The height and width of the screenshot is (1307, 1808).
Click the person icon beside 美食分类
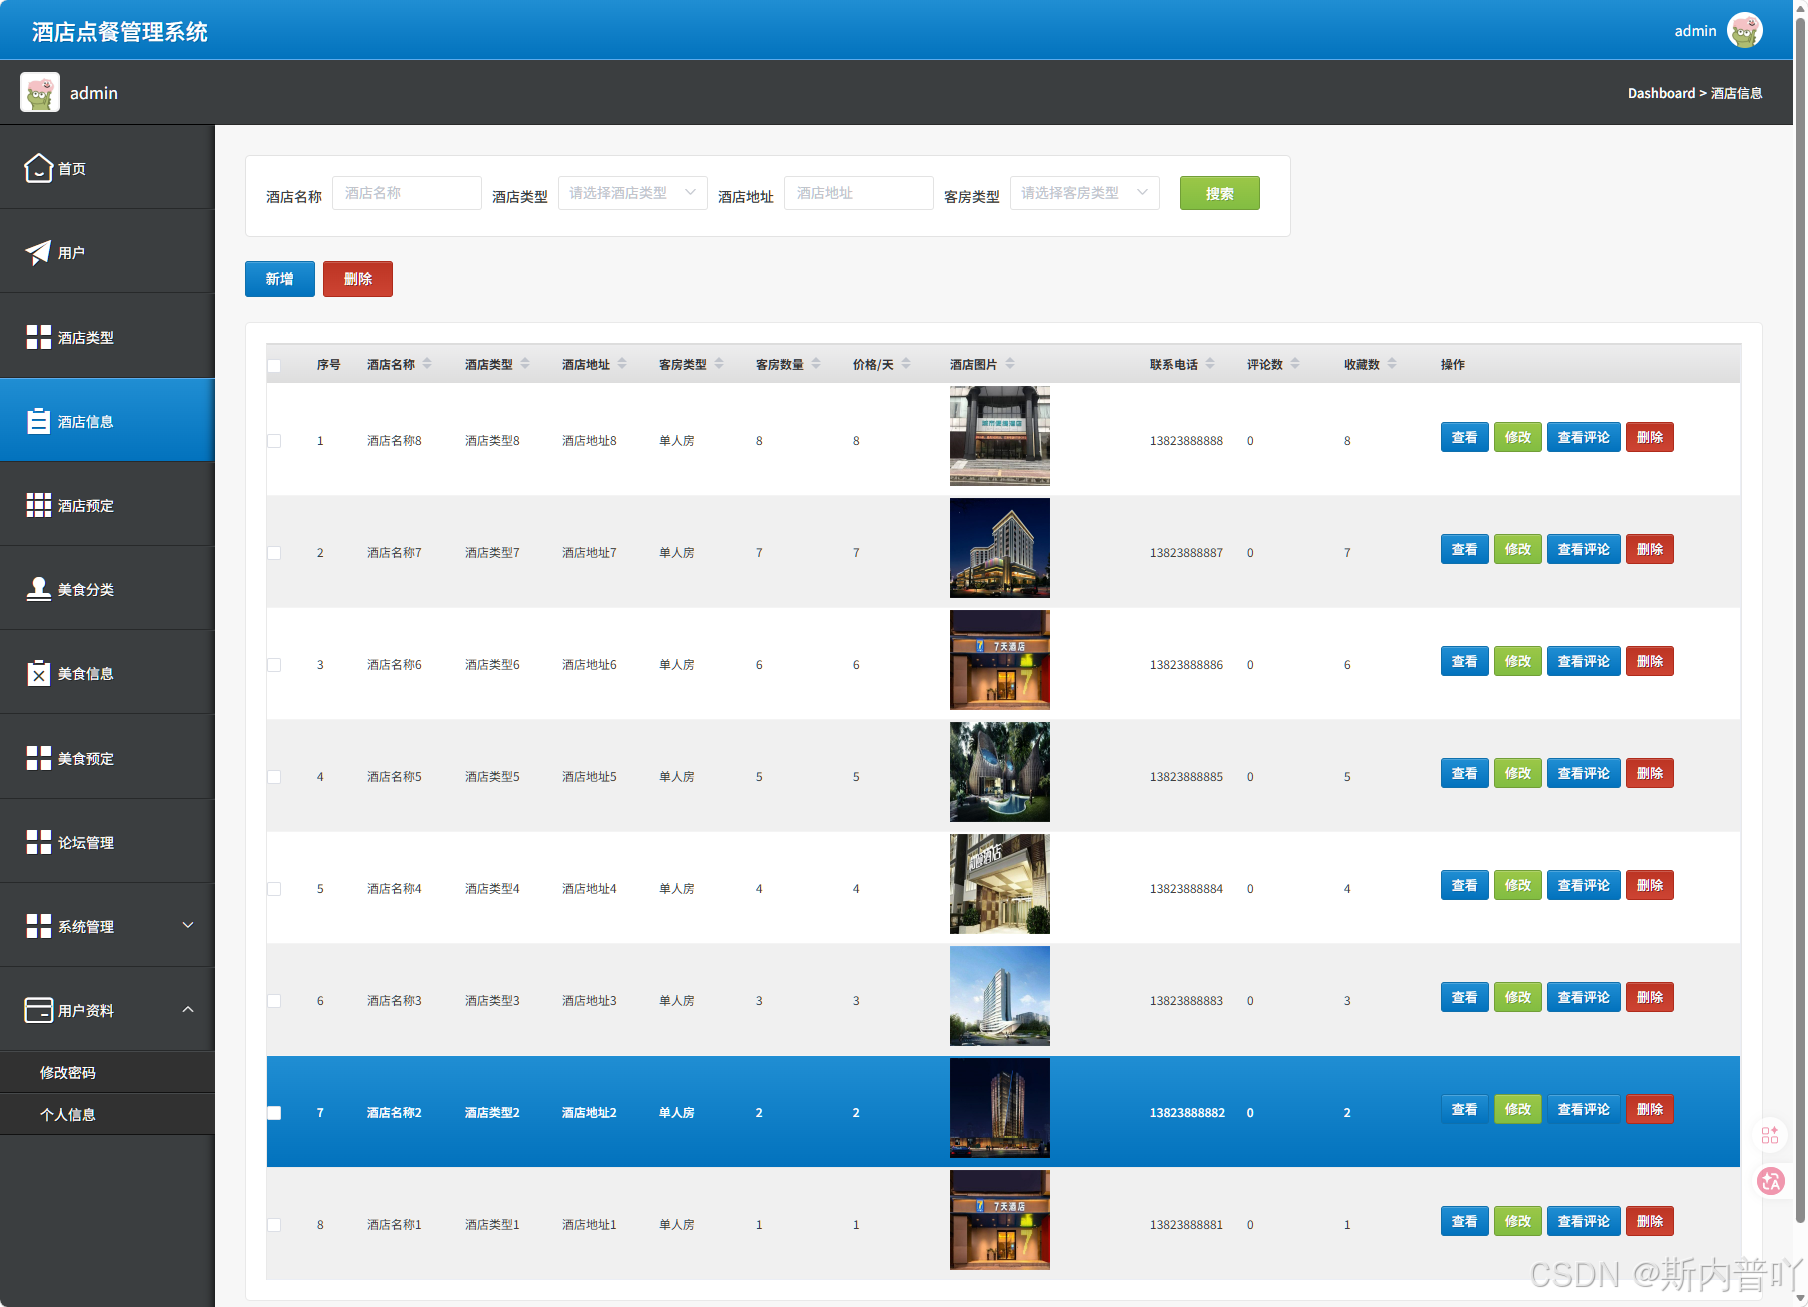(38, 589)
